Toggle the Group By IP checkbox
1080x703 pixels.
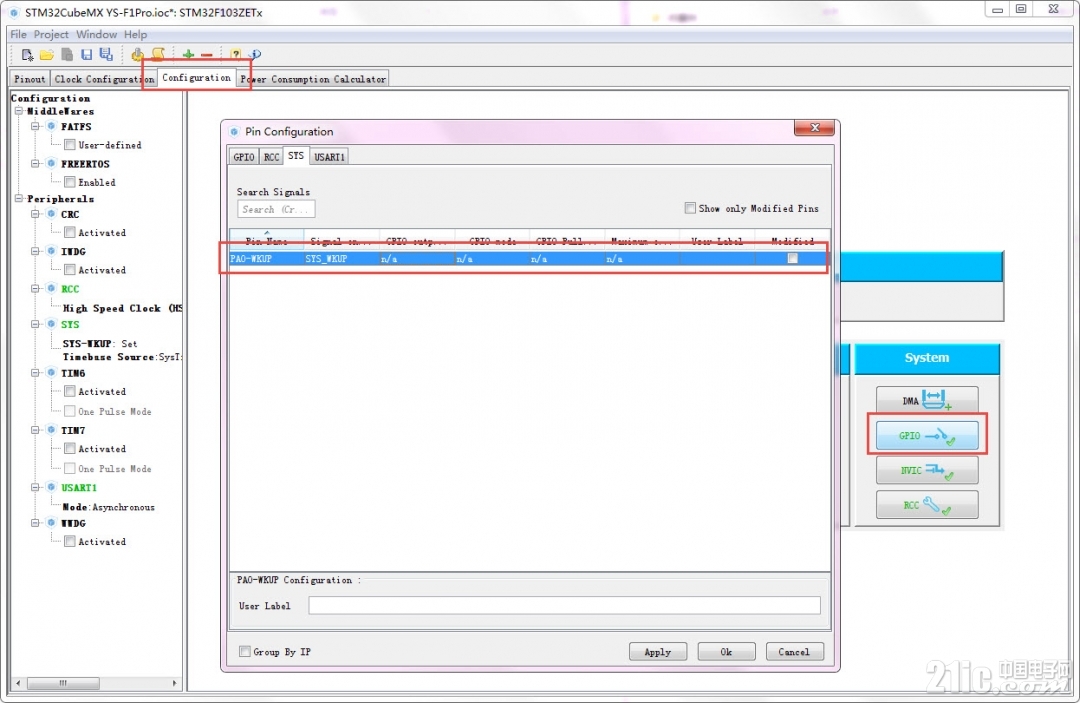245,651
